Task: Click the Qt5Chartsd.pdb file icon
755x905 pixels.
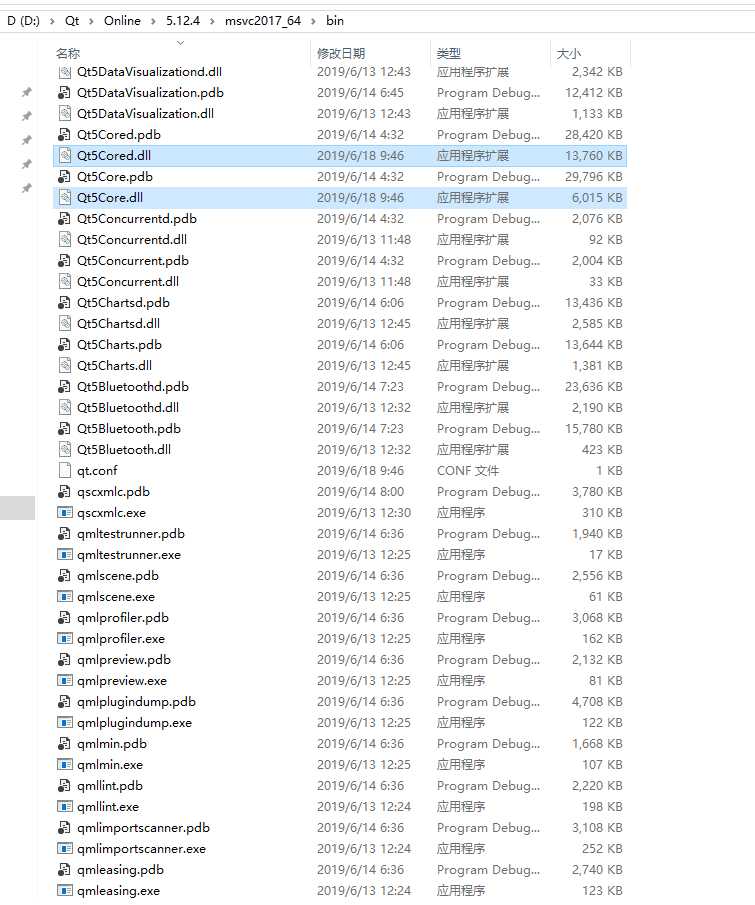Action: click(65, 302)
